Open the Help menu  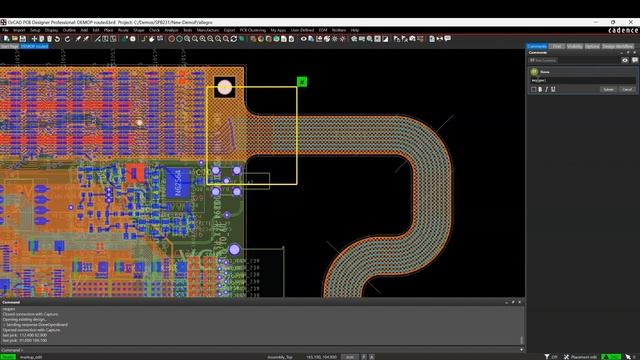[355, 30]
